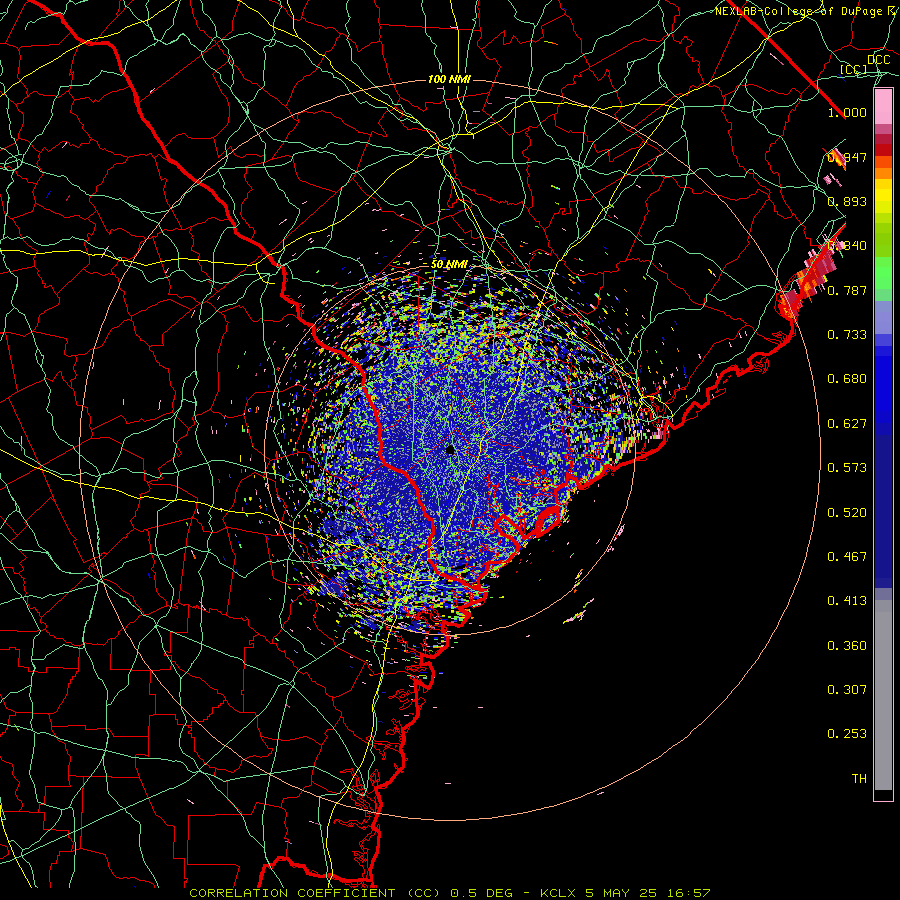Image resolution: width=900 pixels, height=900 pixels.
Task: Click the 0.787 scale value
Action: coord(847,290)
